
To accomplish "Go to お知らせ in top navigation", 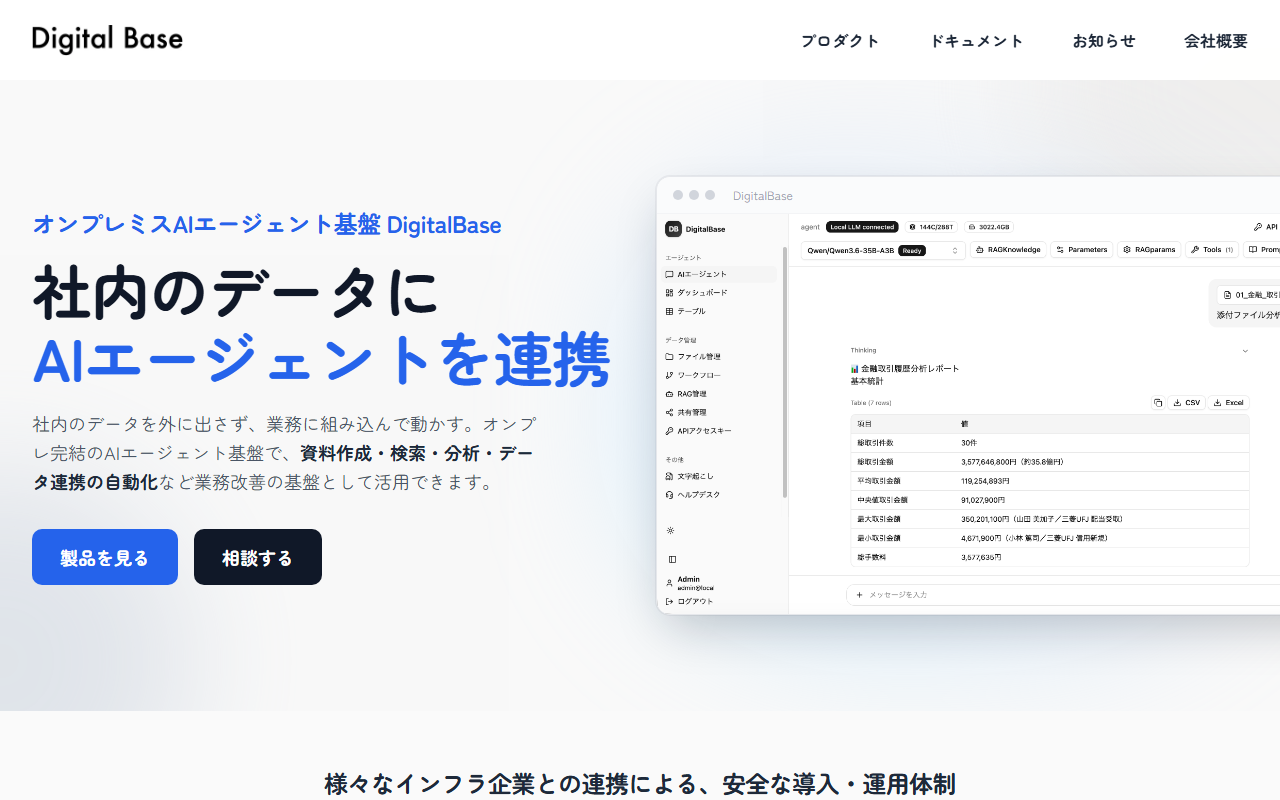I will point(1104,41).
